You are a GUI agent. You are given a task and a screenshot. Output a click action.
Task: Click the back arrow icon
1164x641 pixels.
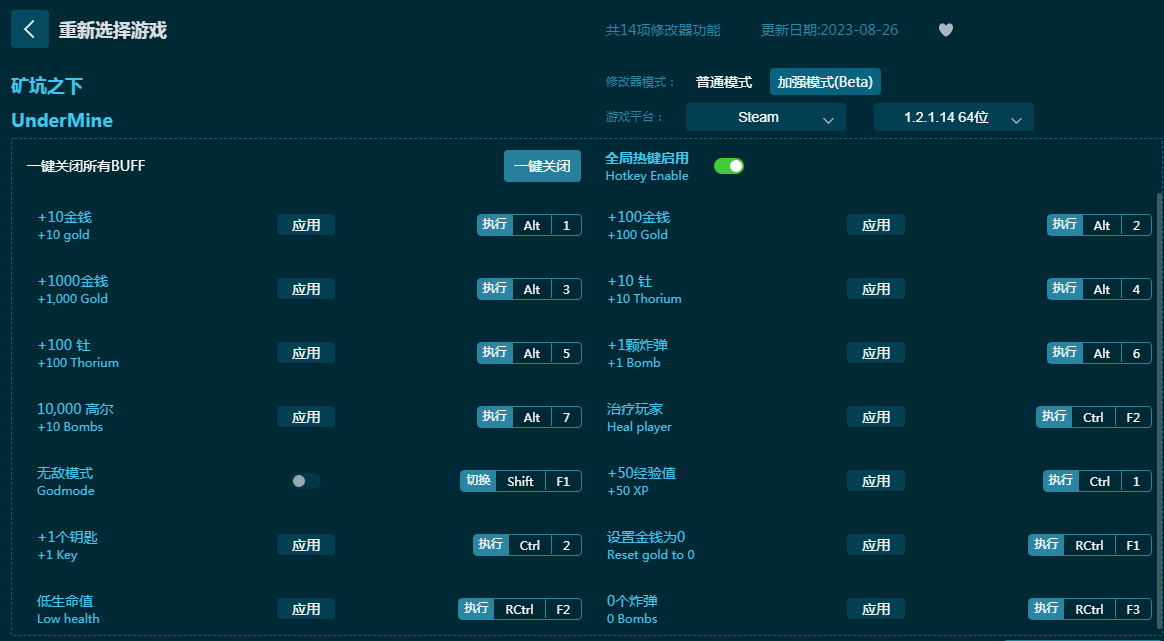[x=30, y=29]
